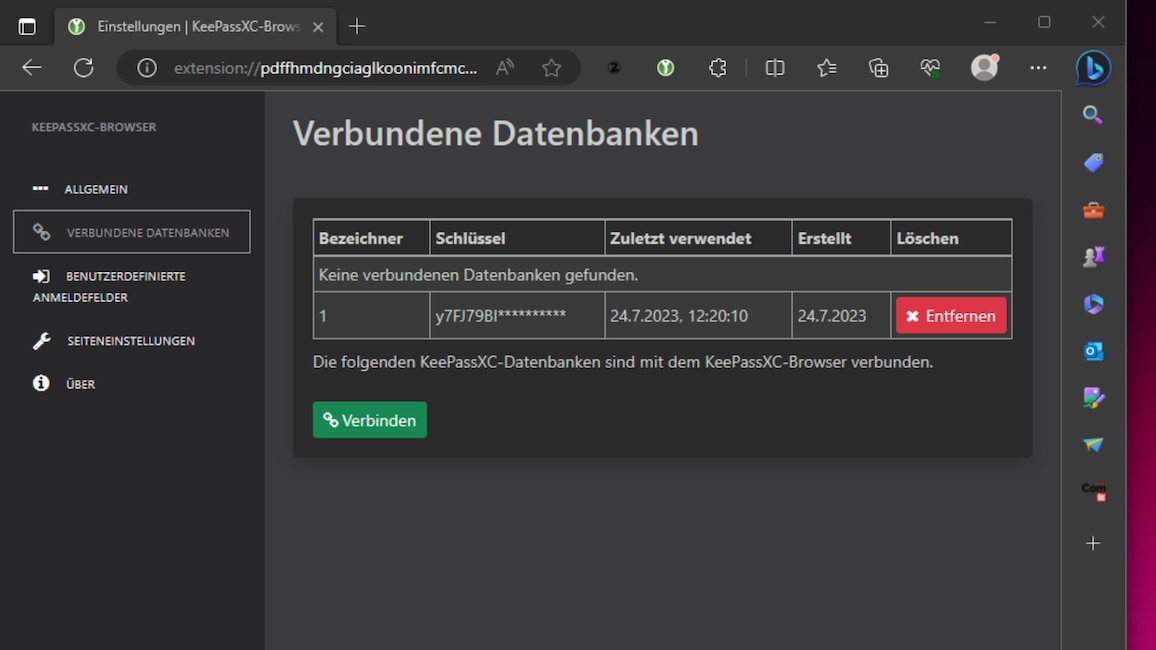The image size is (1156, 650).
Task: Reload the page with the refresh icon
Action: pos(84,67)
